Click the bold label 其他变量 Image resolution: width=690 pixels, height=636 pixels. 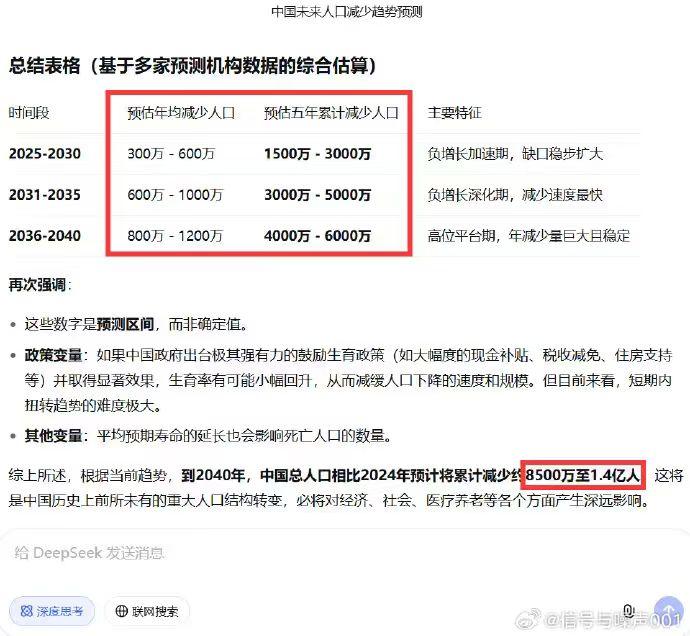[x=53, y=436]
